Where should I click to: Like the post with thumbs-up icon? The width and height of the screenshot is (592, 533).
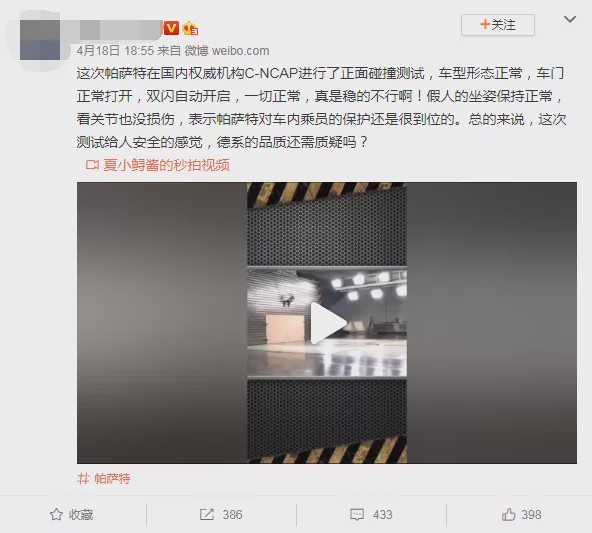point(508,514)
